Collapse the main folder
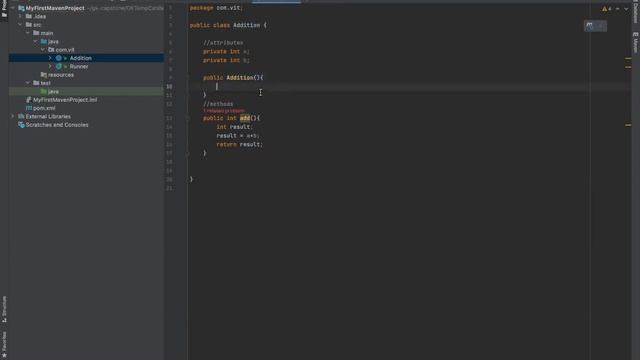This screenshot has width=640, height=360. point(28,33)
